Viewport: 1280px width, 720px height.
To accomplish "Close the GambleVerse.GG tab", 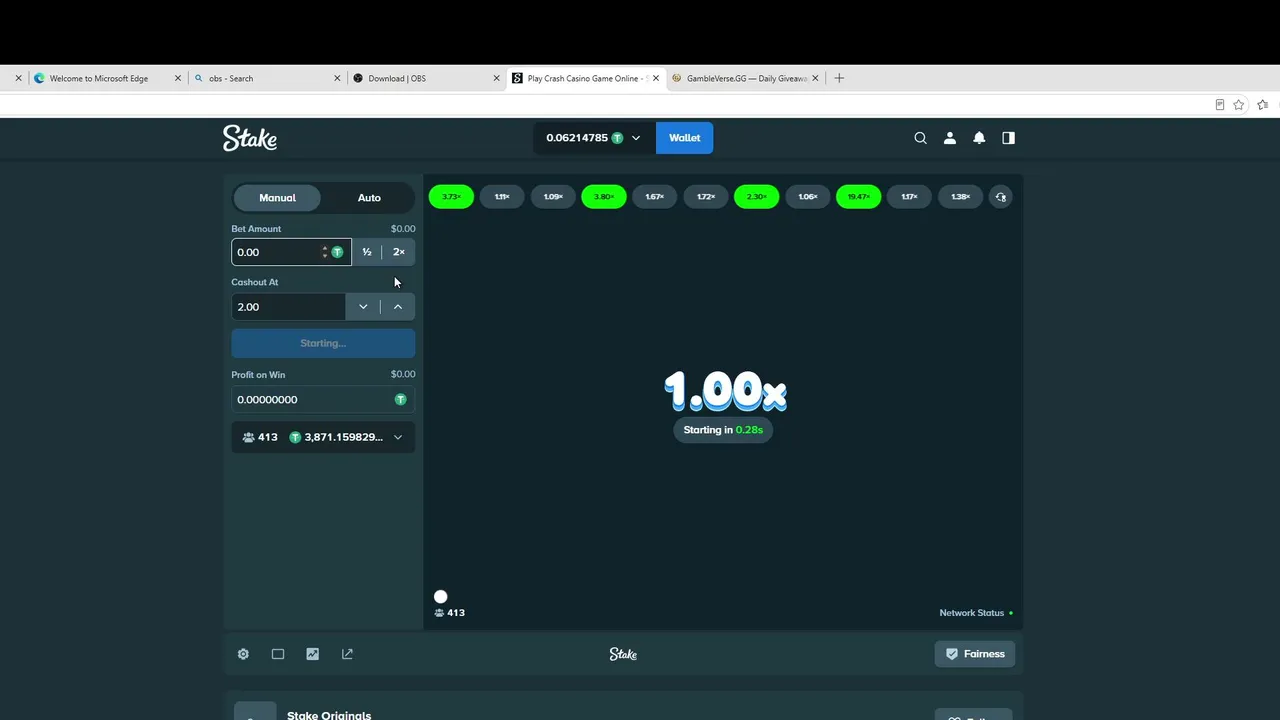I will (x=815, y=78).
